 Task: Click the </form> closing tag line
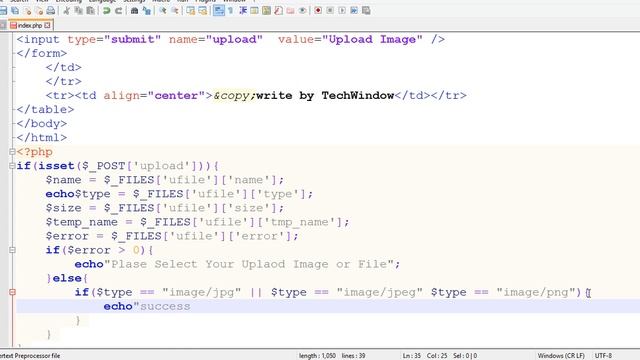42,53
